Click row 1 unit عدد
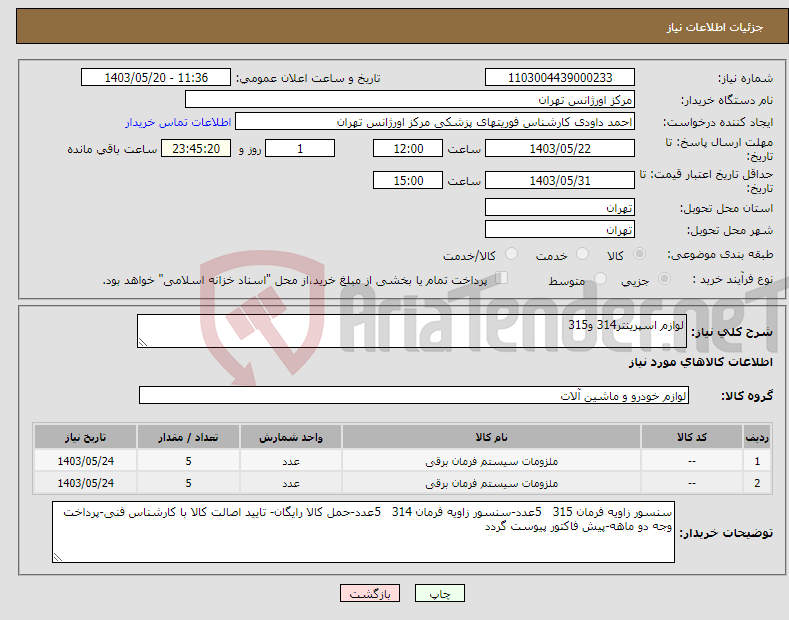The height and width of the screenshot is (620, 789). click(291, 461)
